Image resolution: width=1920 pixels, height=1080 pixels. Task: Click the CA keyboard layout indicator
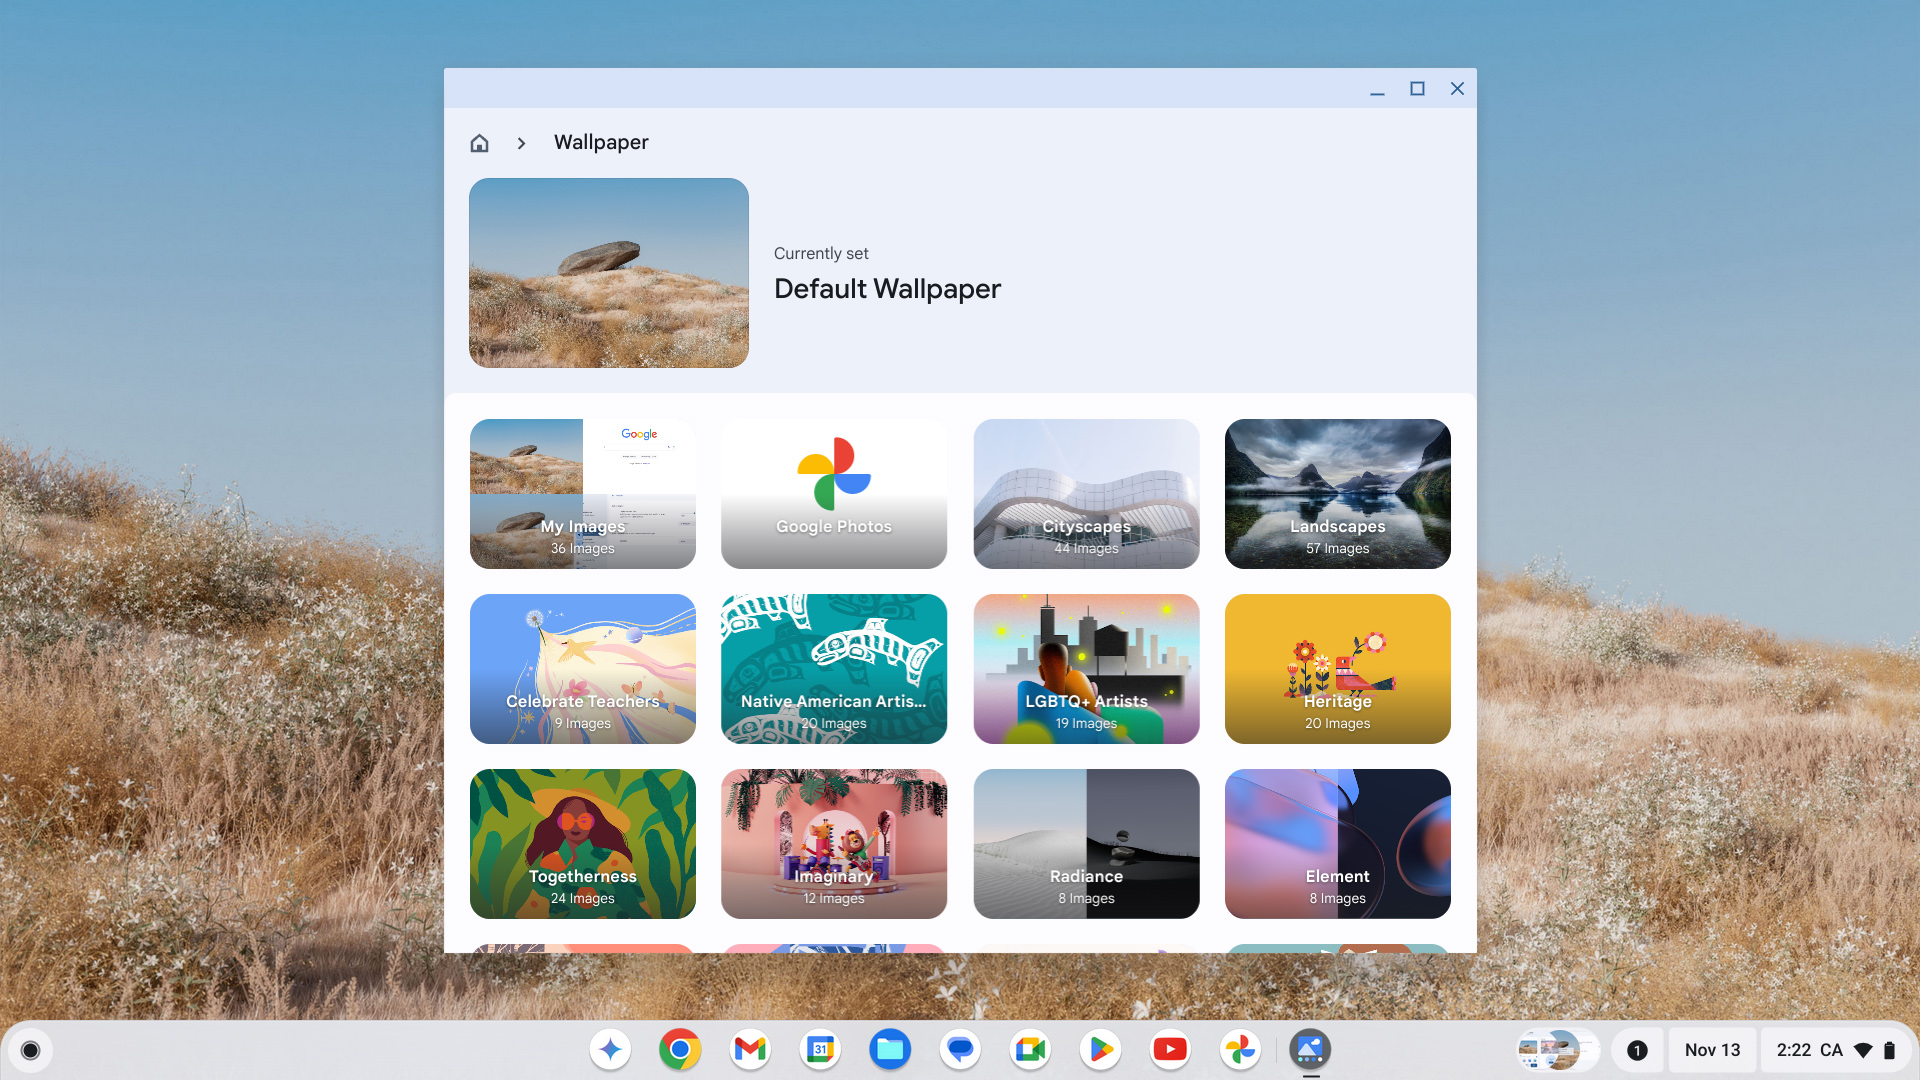[x=1831, y=1050]
